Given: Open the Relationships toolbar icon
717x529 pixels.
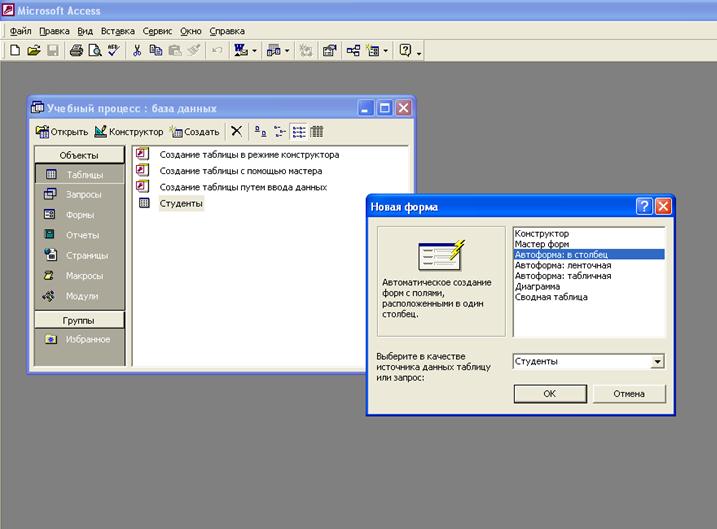Looking at the screenshot, I should 353,50.
